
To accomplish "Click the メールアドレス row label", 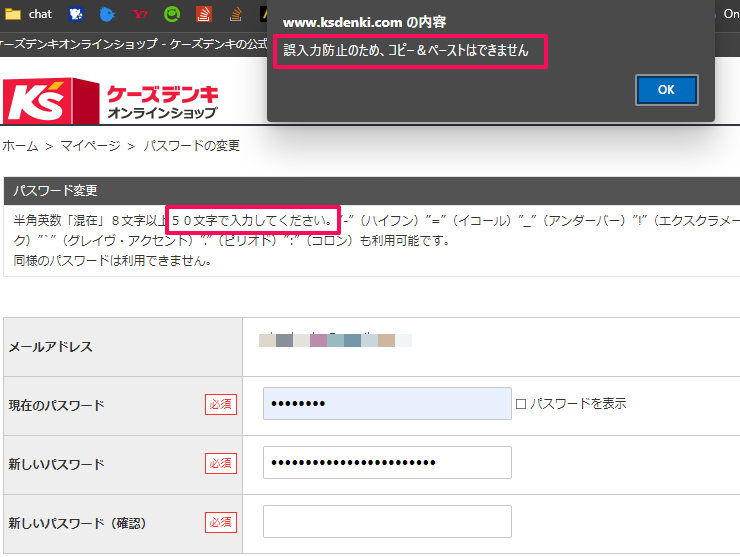I will [50, 347].
